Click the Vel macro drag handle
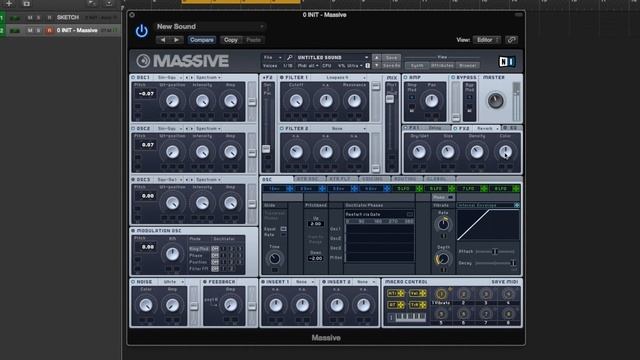Screen dimensions: 640x360 (x=423, y=293)
